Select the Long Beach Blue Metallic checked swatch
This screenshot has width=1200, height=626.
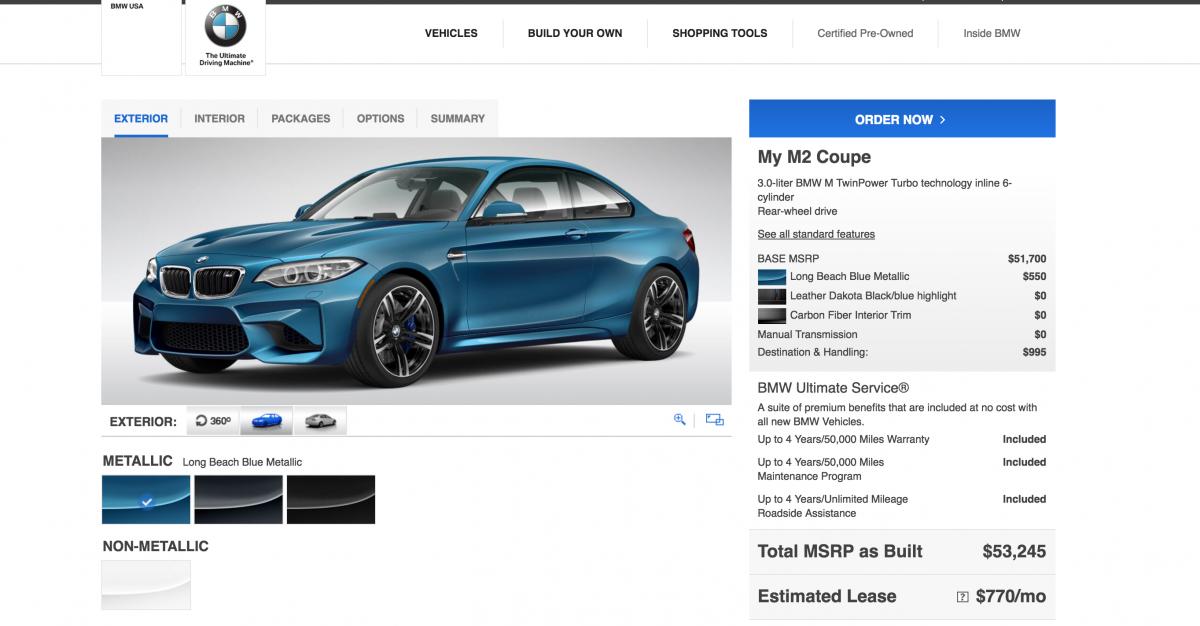[145, 499]
